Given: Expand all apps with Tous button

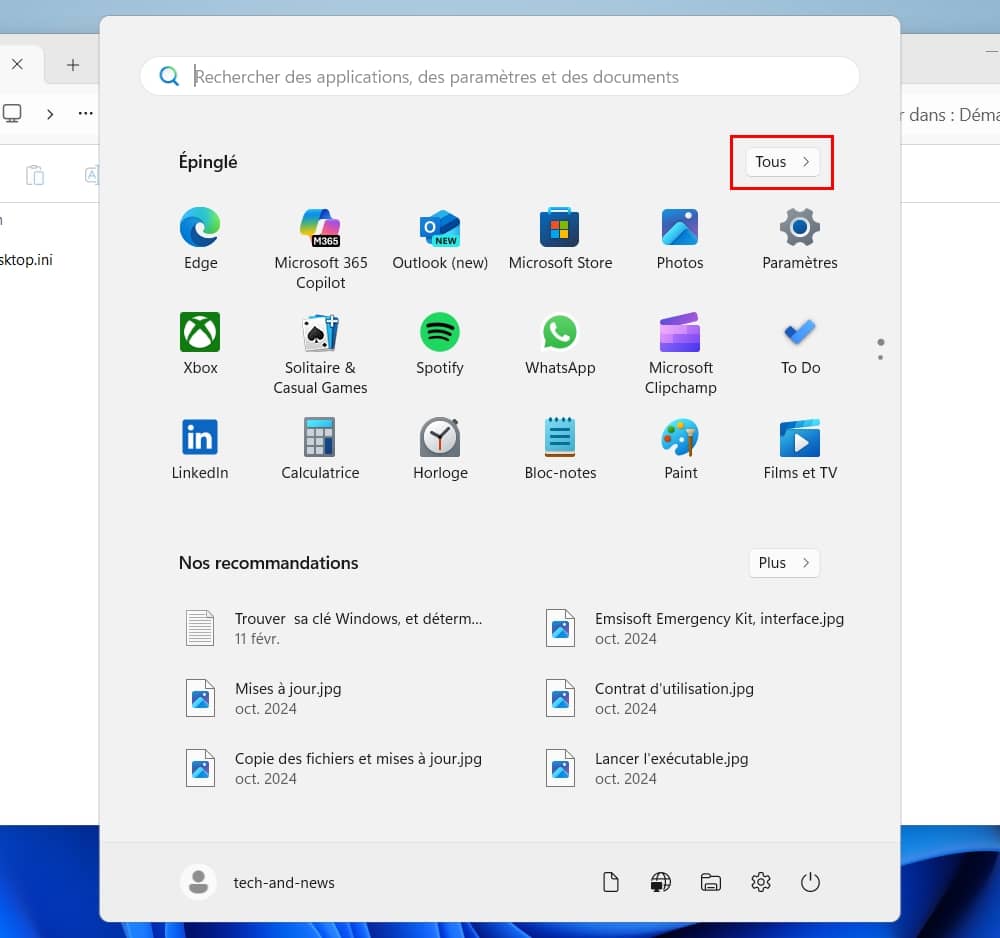Looking at the screenshot, I should coord(783,162).
